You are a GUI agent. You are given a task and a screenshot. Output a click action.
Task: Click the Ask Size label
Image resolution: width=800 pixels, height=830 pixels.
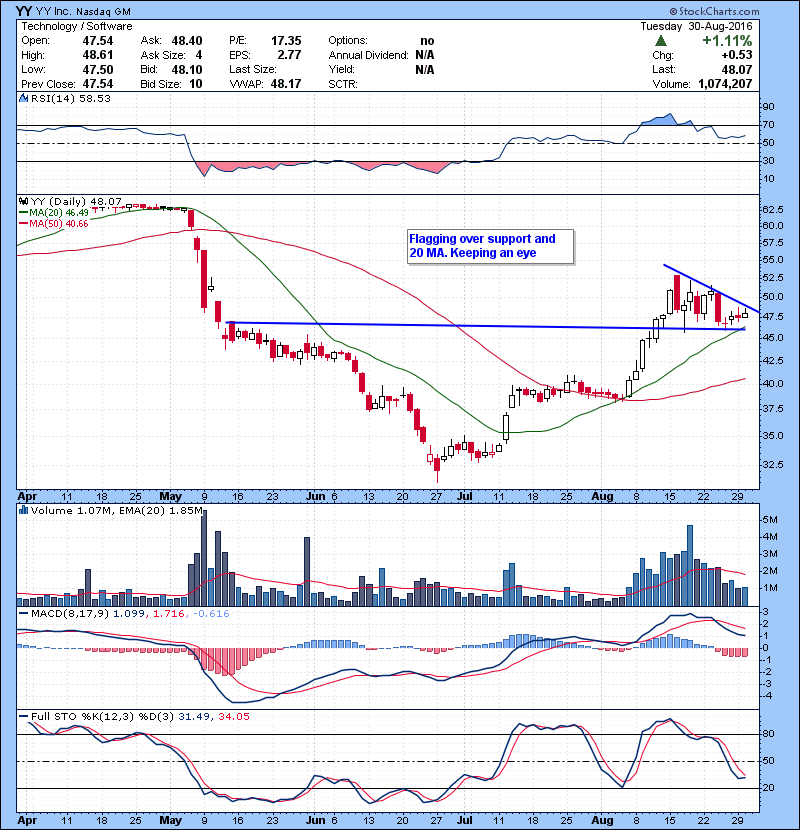click(163, 55)
